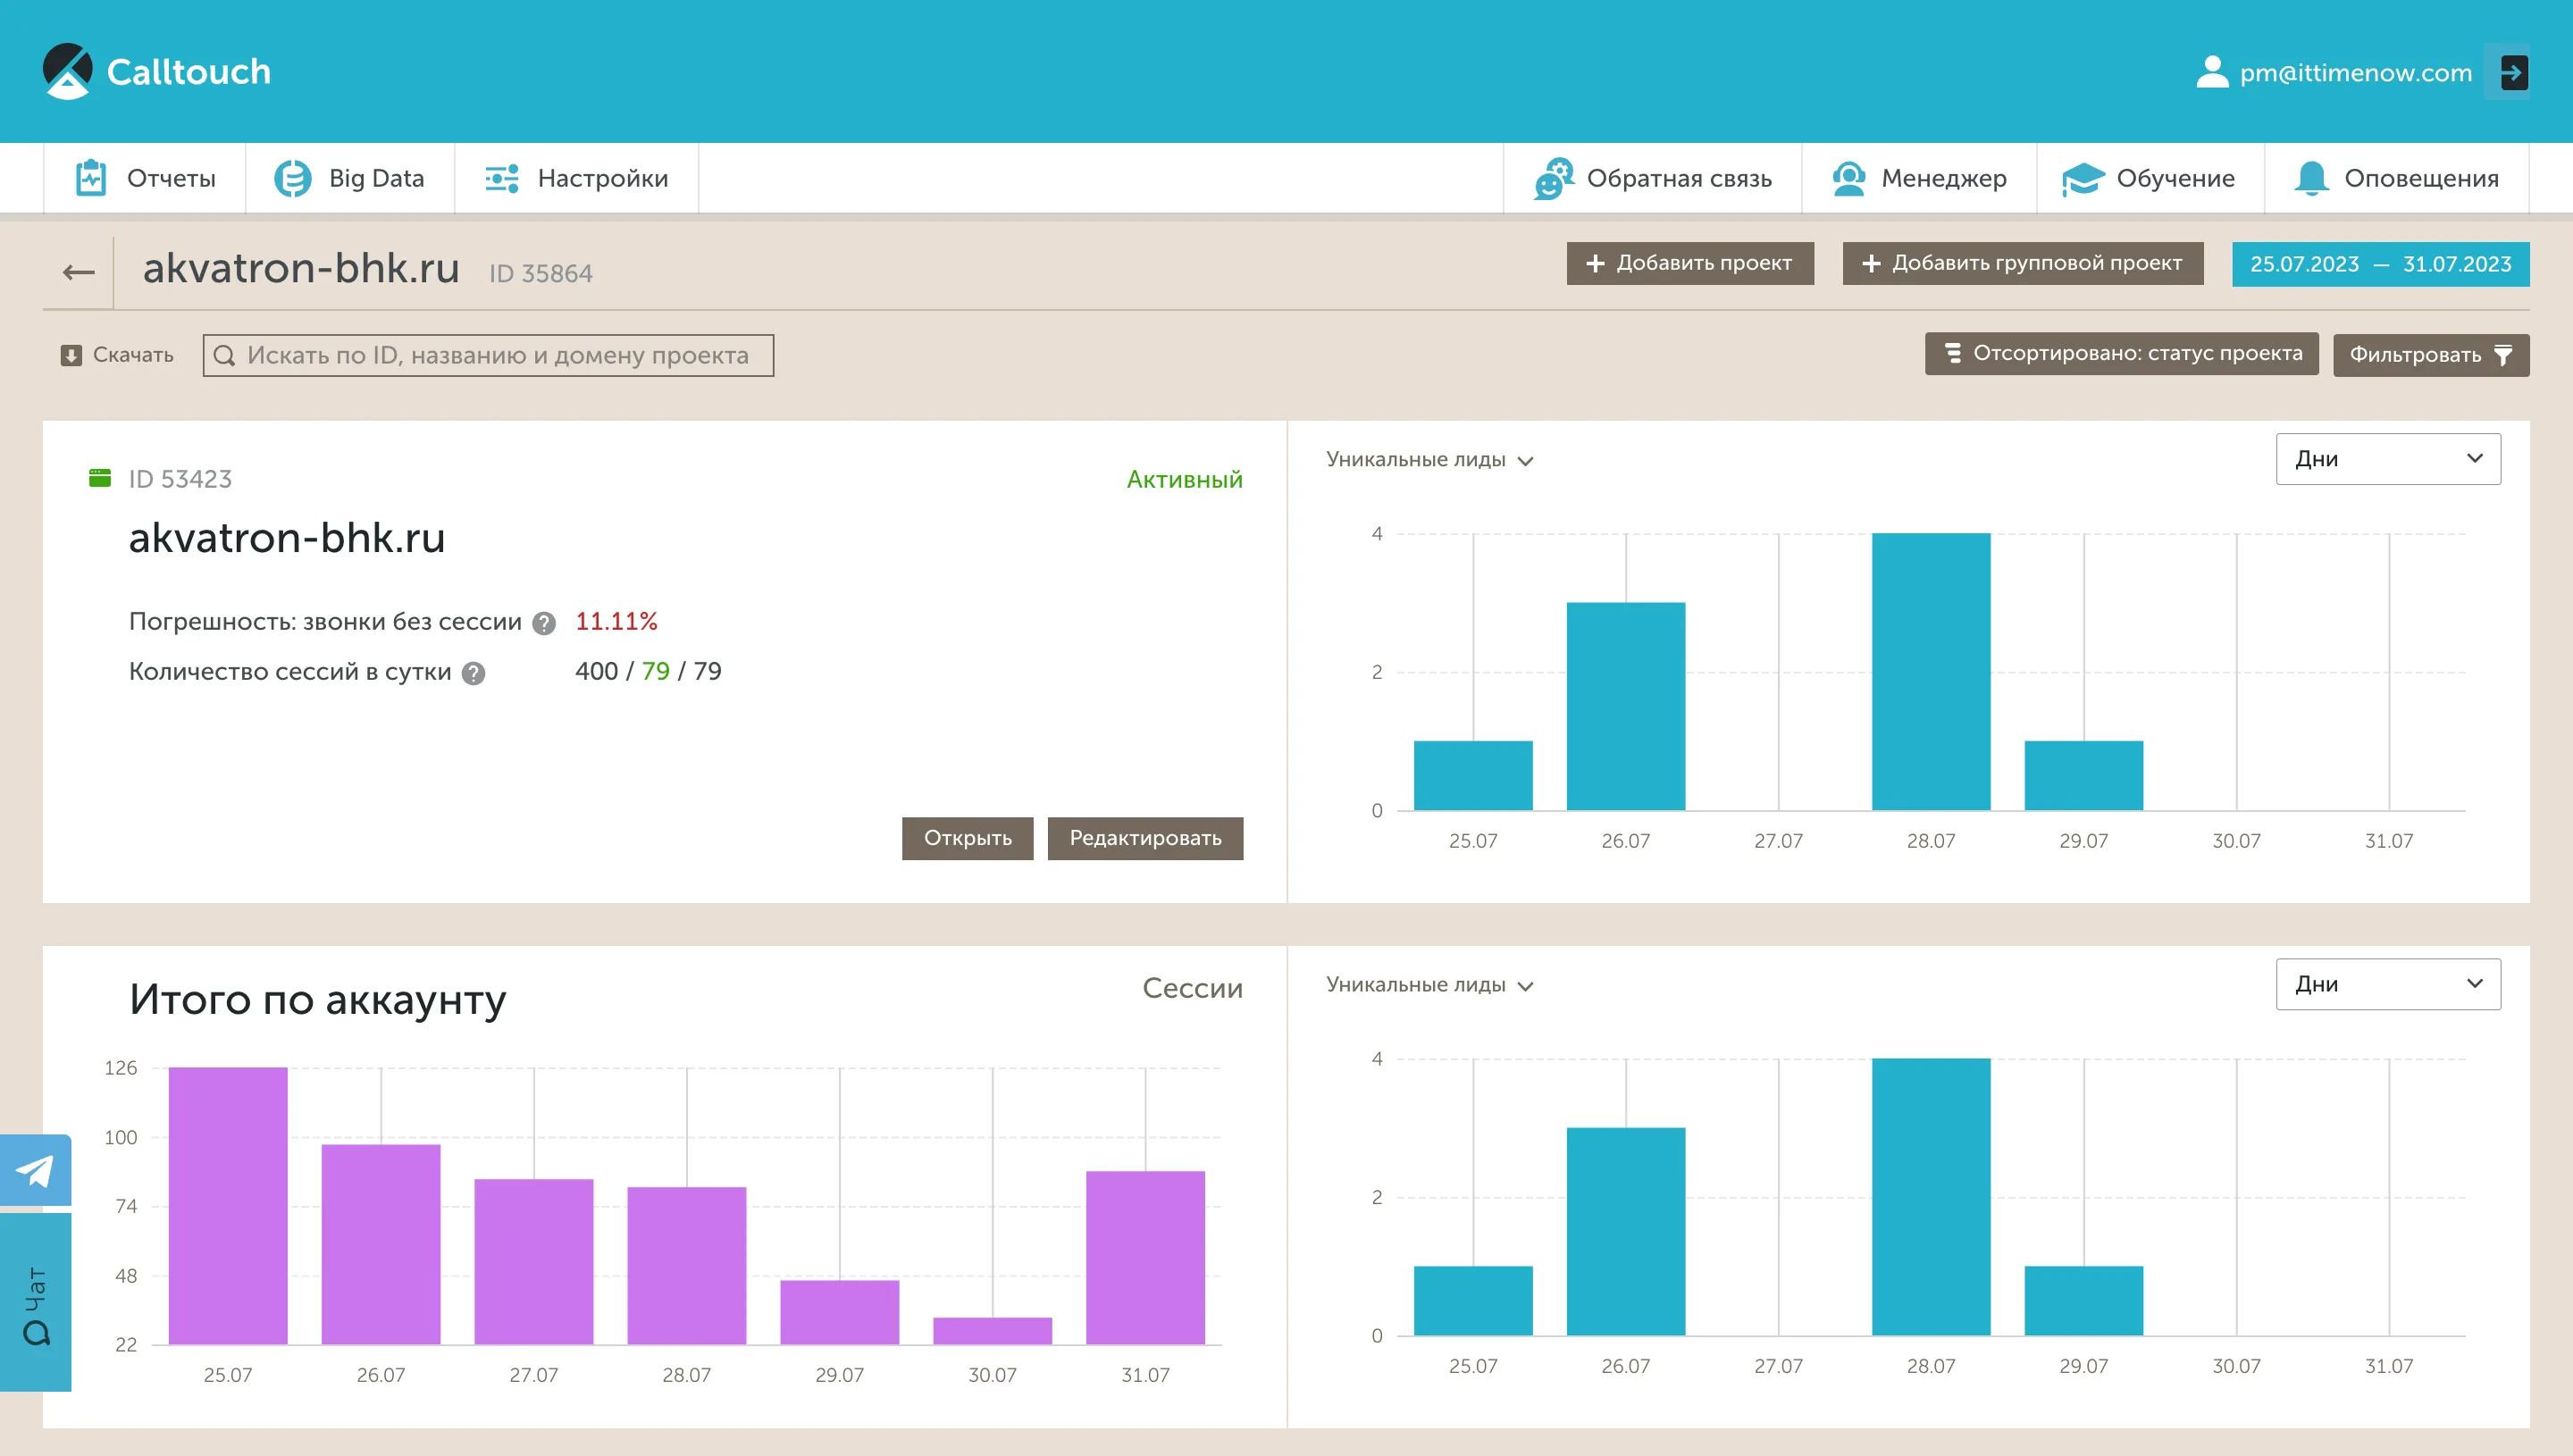This screenshot has width=2573, height=1456.
Task: Click the Скачать download icon
Action: [71, 355]
